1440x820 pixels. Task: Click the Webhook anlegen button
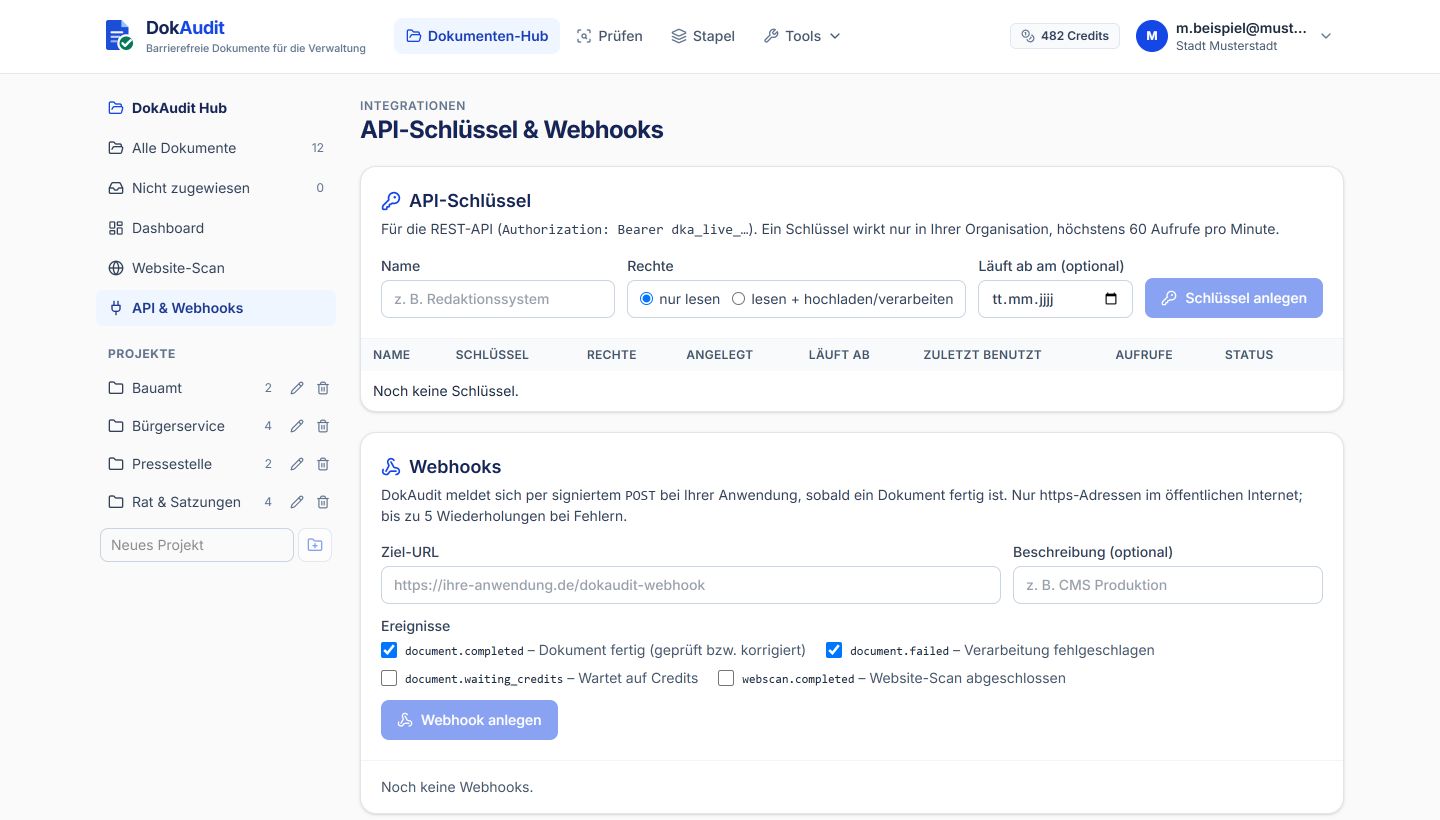coord(469,720)
